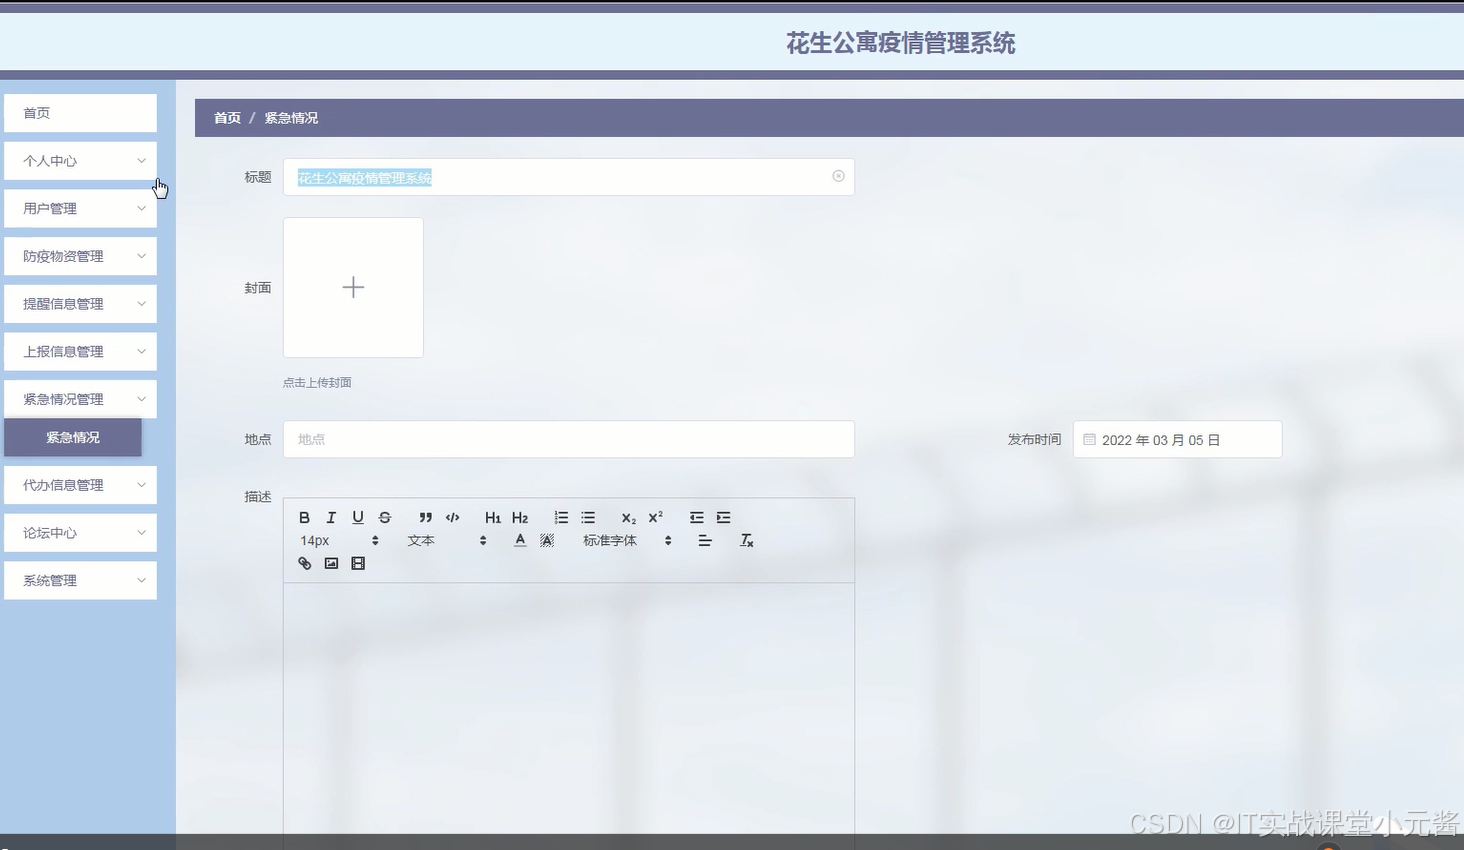Insert a hyperlink in editor
The image size is (1464, 850).
click(305, 563)
